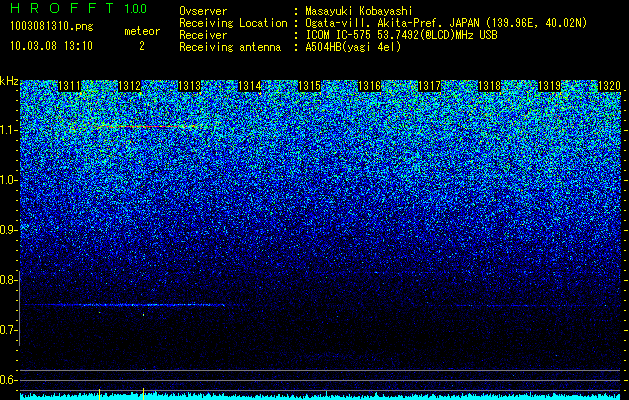Click the faint blue carrier line near 0.75 kHz

pos(122,305)
